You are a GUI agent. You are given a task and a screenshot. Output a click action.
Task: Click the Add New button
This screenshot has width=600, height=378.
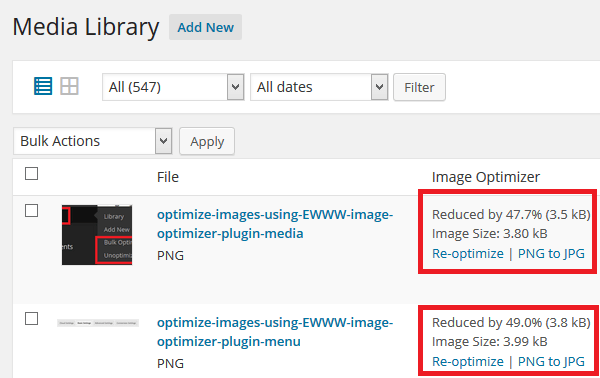(x=205, y=27)
